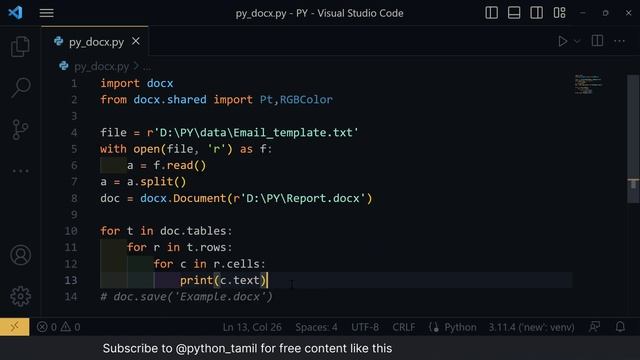This screenshot has width=640, height=360.
Task: Click line number 8 in the gutter
Action: (74, 198)
